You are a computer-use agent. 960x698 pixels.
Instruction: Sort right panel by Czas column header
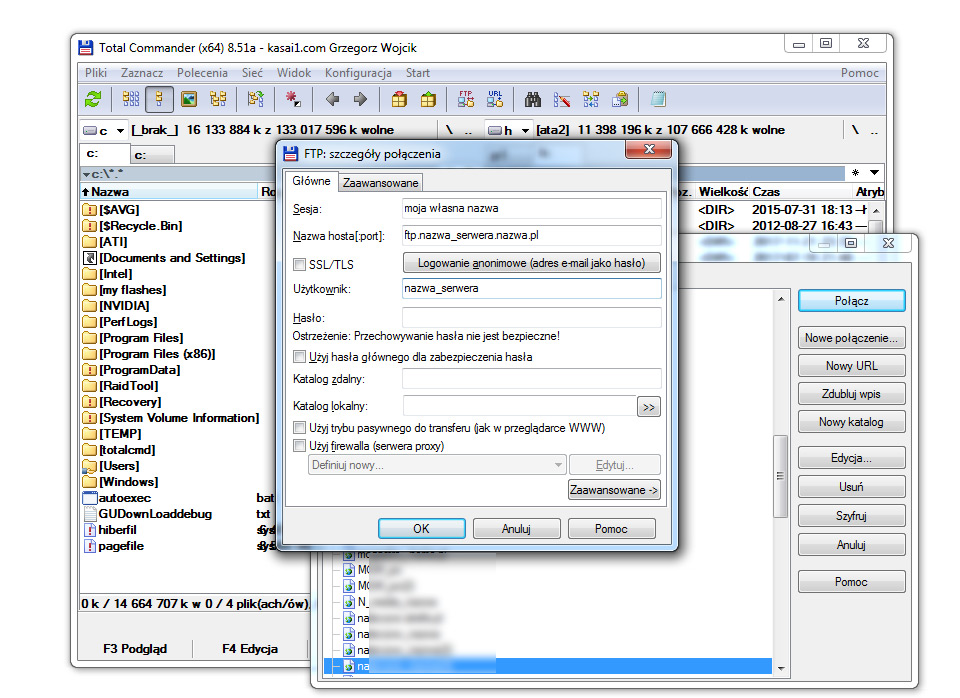pyautogui.click(x=801, y=192)
